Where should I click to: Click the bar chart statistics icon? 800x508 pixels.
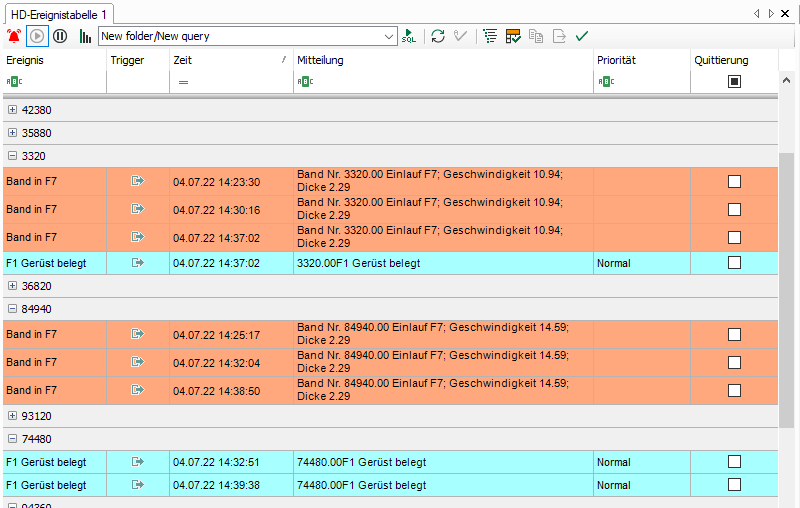click(85, 36)
